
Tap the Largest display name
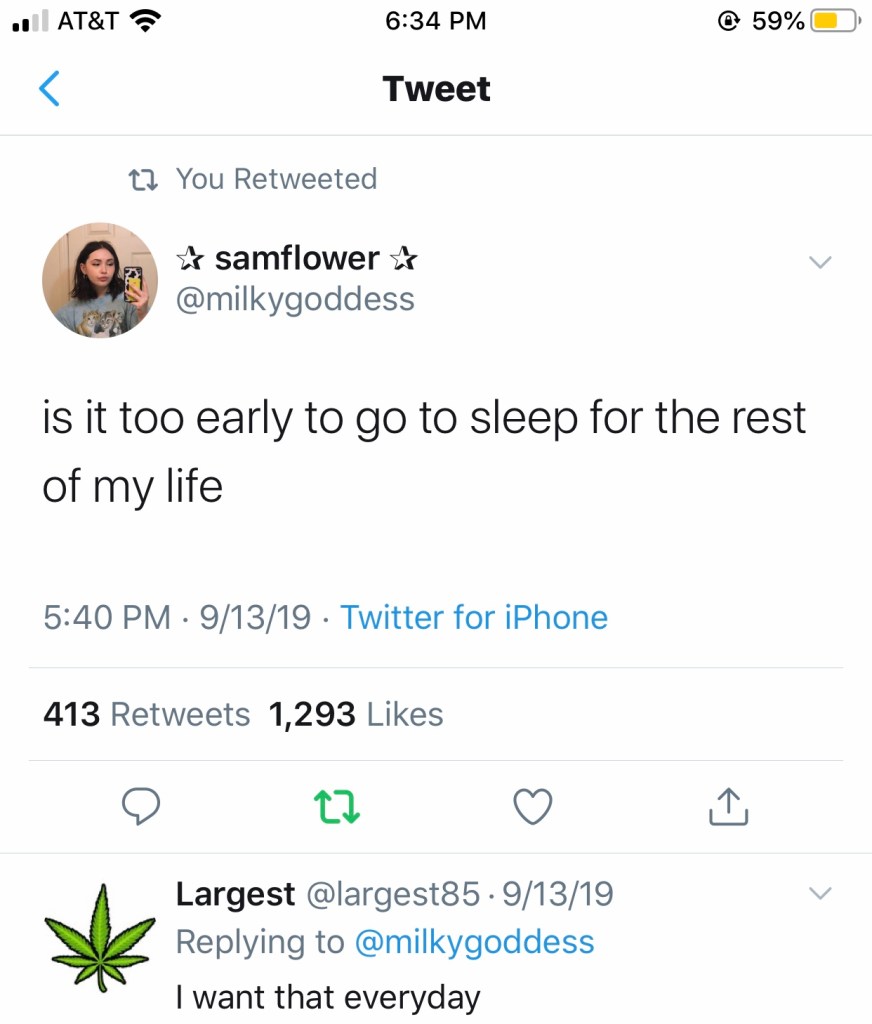235,893
